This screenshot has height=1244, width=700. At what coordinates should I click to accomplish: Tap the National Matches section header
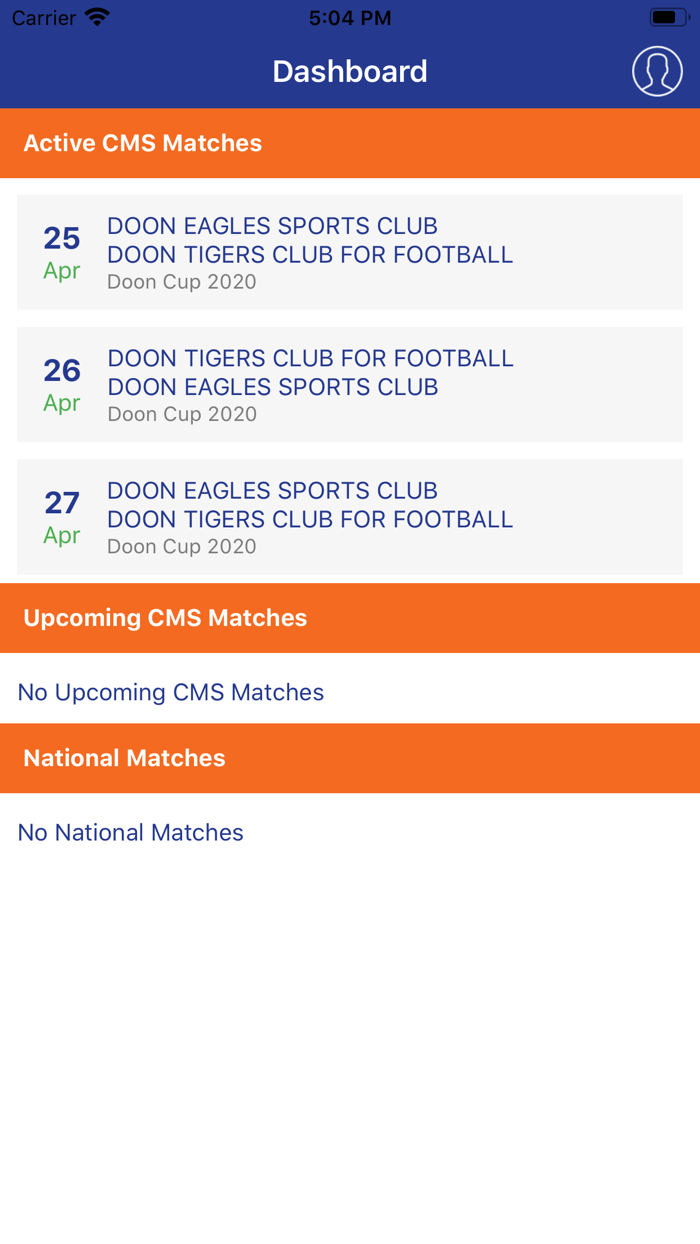[x=125, y=758]
